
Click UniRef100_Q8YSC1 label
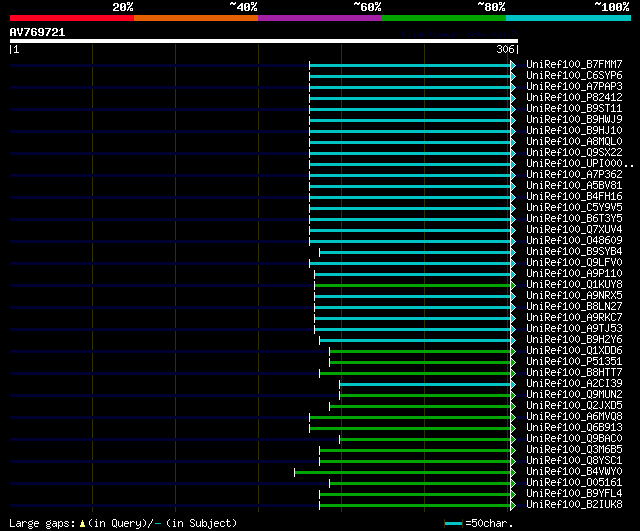click(574, 461)
